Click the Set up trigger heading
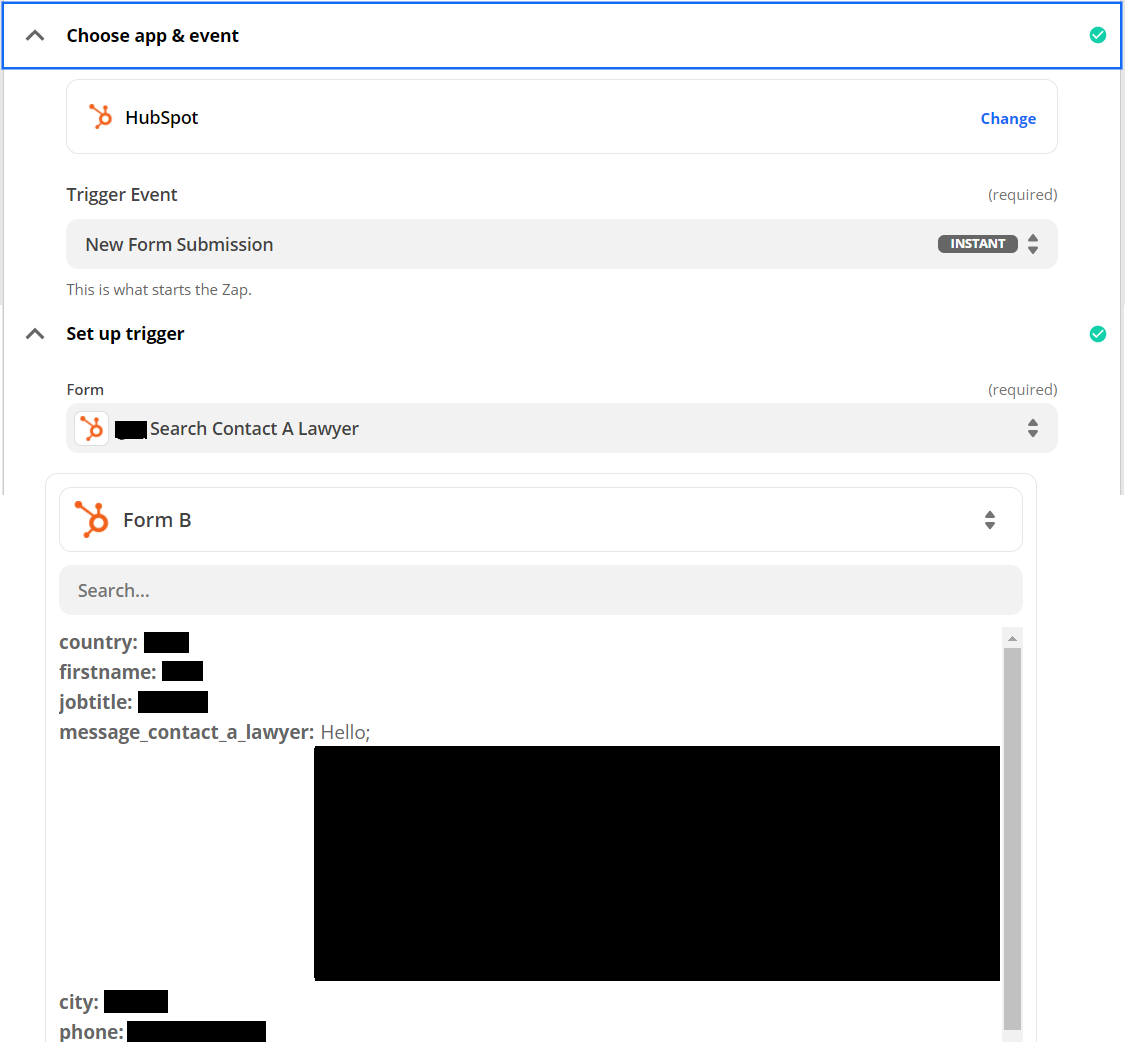The height and width of the screenshot is (1042, 1126). pos(125,334)
